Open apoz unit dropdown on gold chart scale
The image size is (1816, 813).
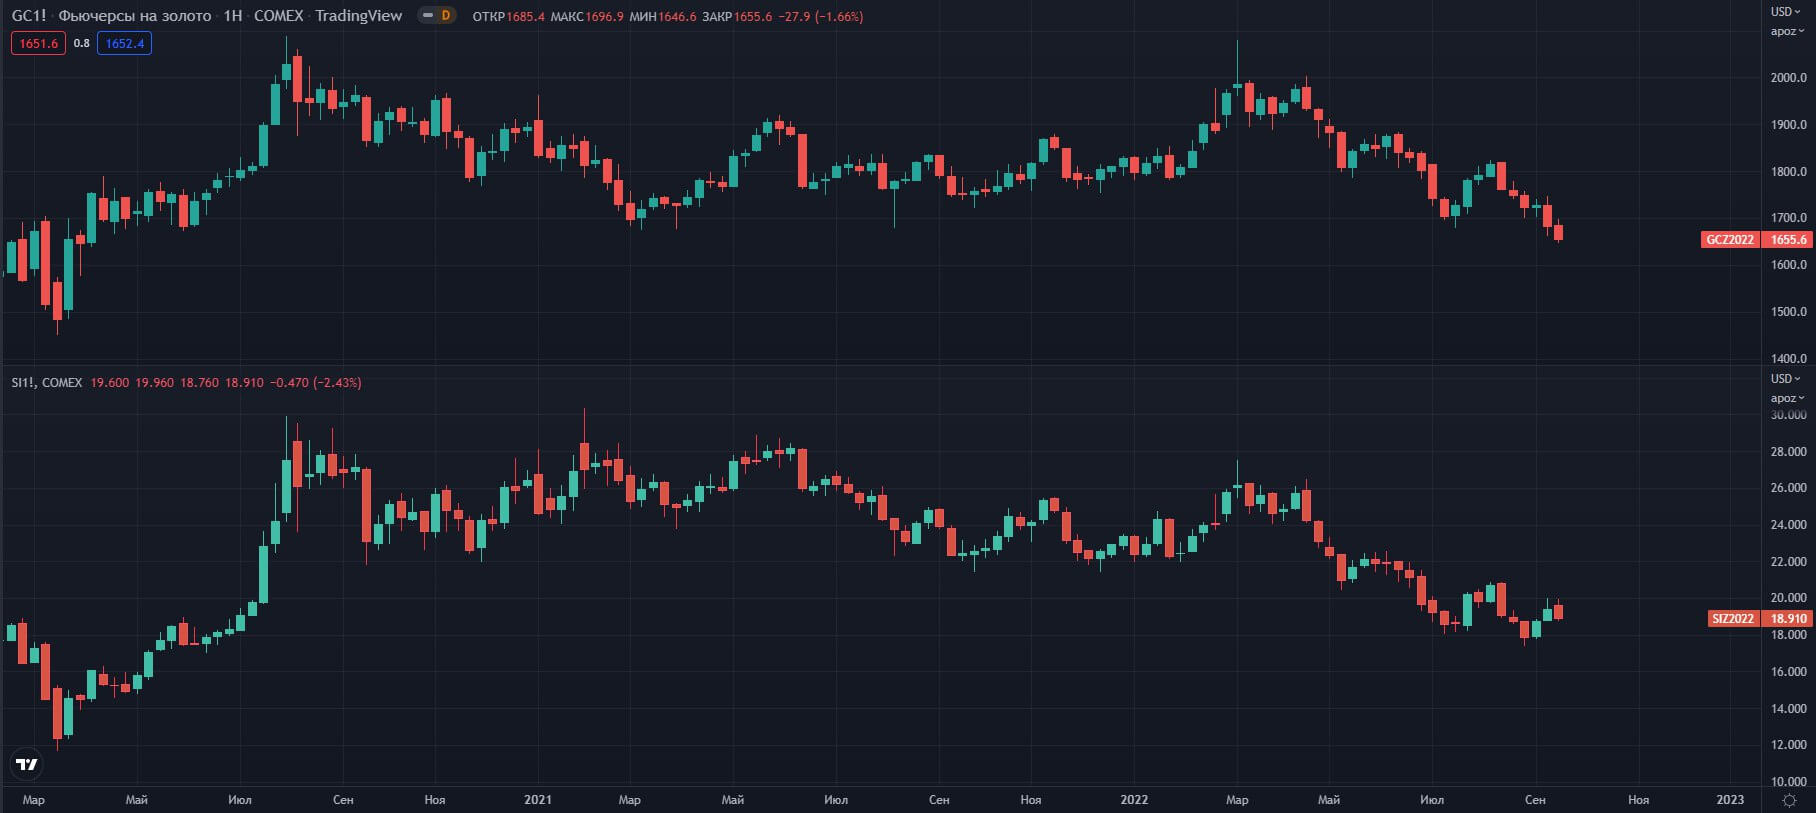pos(1787,31)
